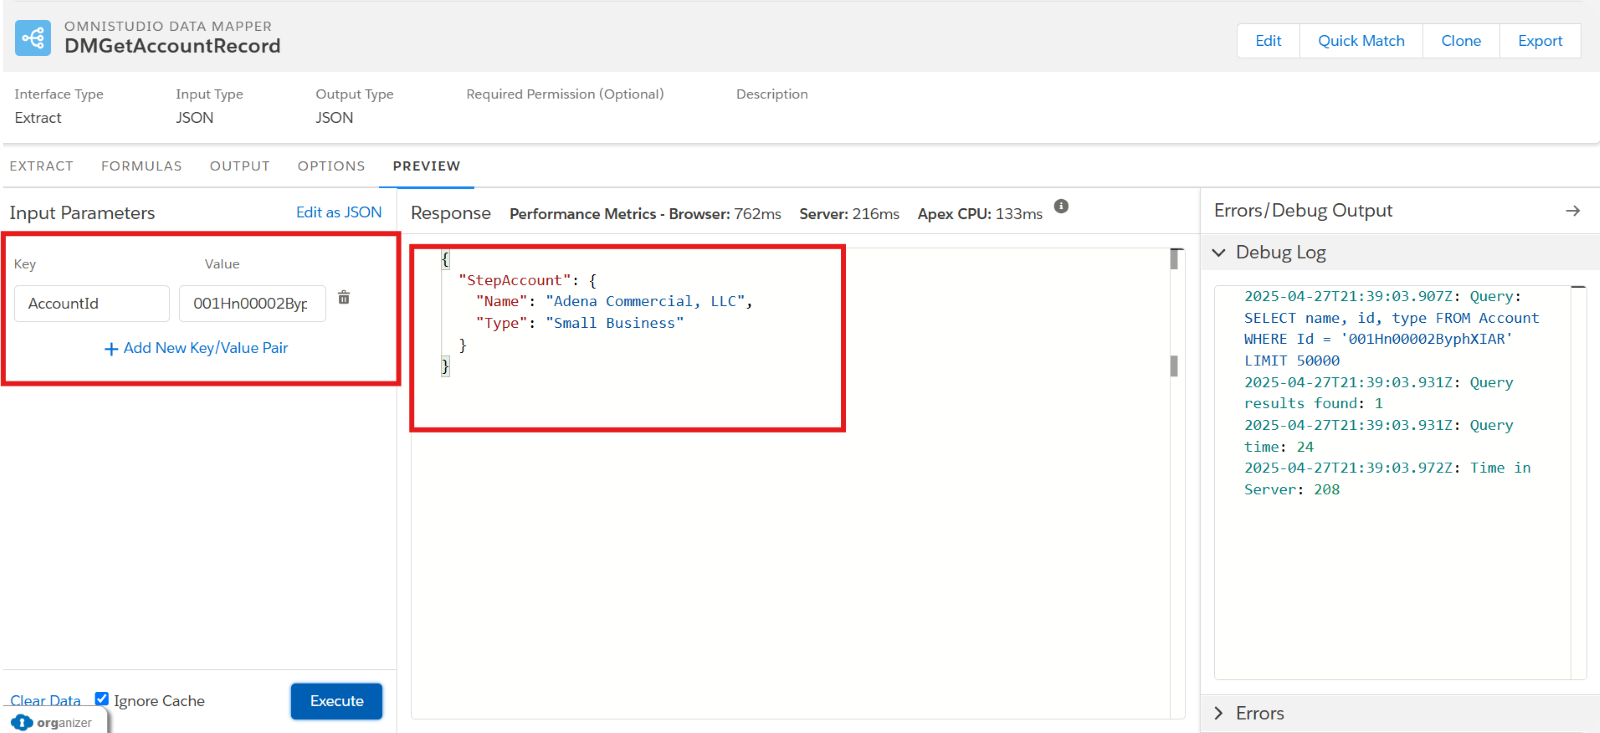Click the response panel scrollbar
Image resolution: width=1600 pixels, height=733 pixels.
point(1175,366)
